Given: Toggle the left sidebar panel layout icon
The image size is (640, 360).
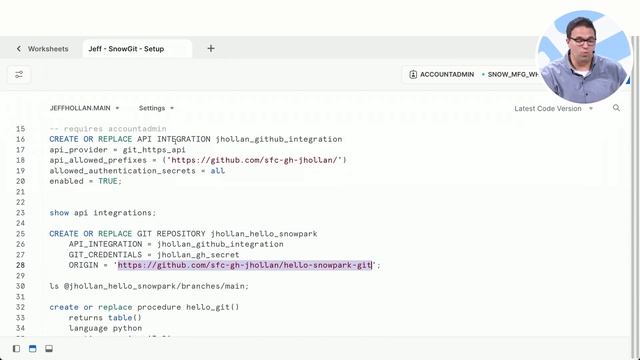Looking at the screenshot, I should pos(16,349).
